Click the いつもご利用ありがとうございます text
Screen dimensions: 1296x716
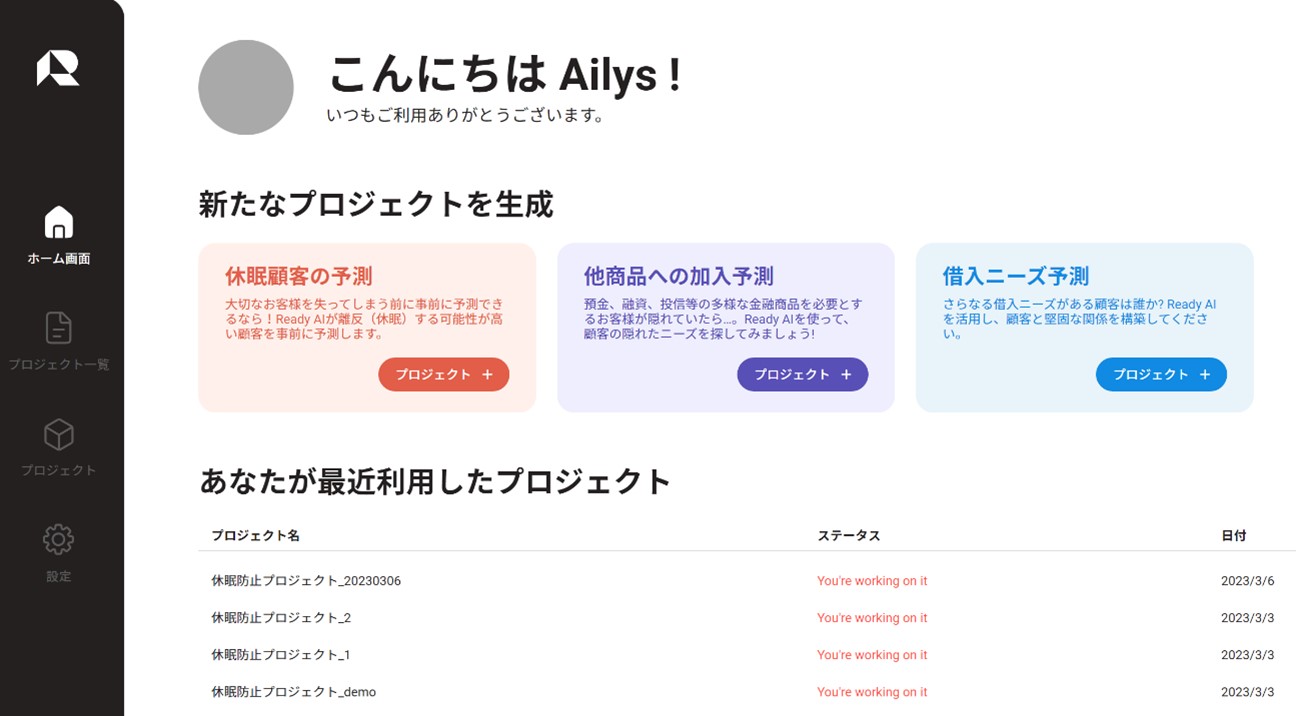click(x=466, y=116)
